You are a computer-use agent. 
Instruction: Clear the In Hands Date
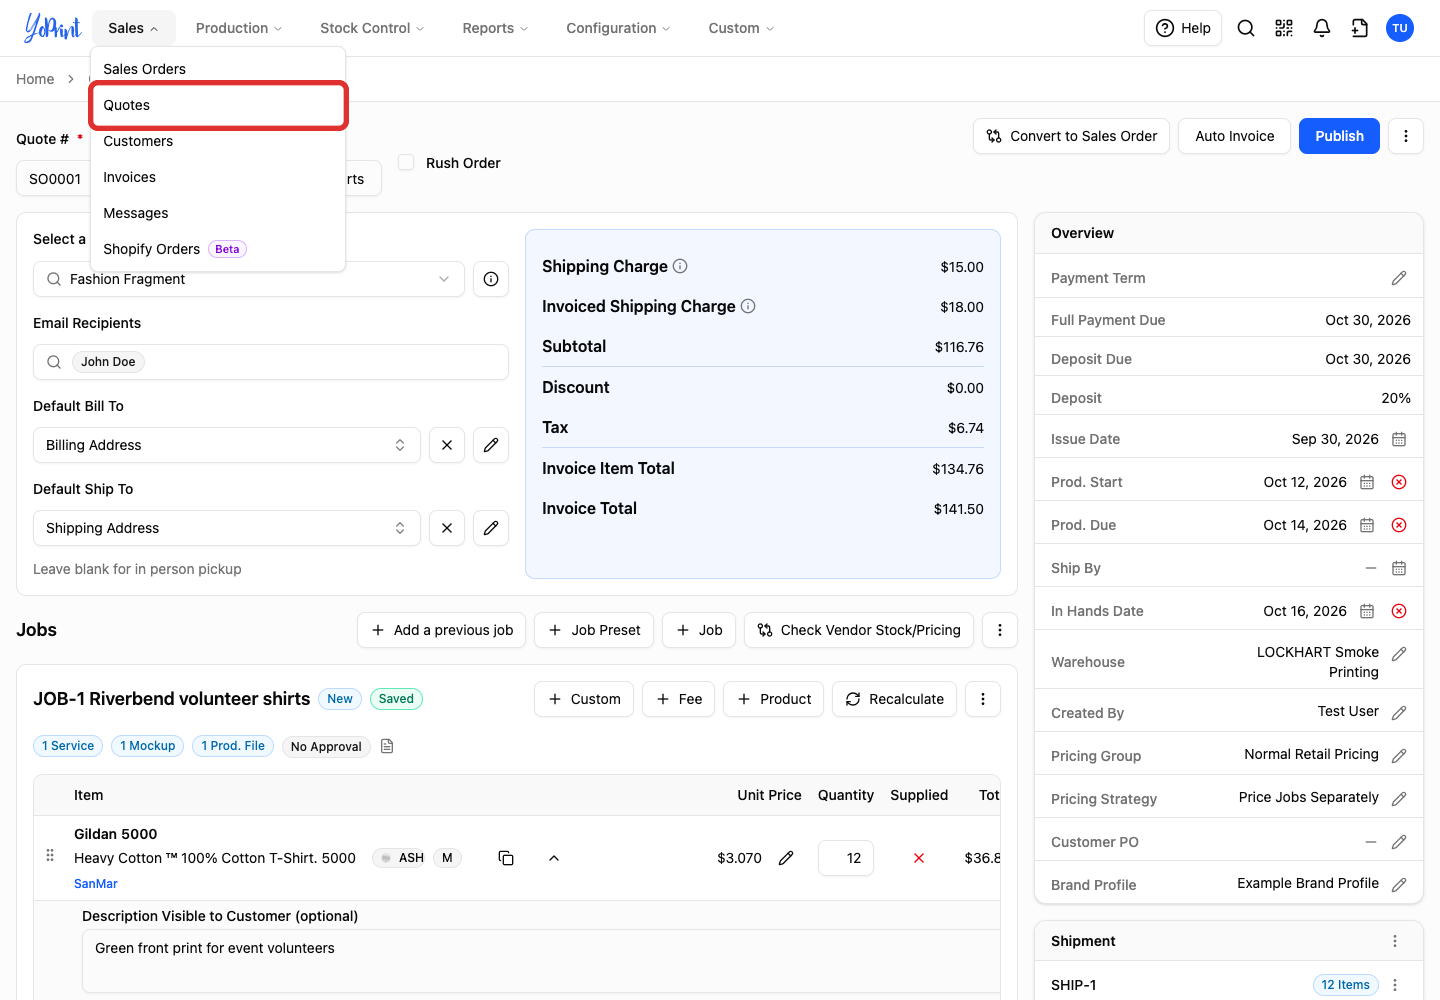[1399, 611]
